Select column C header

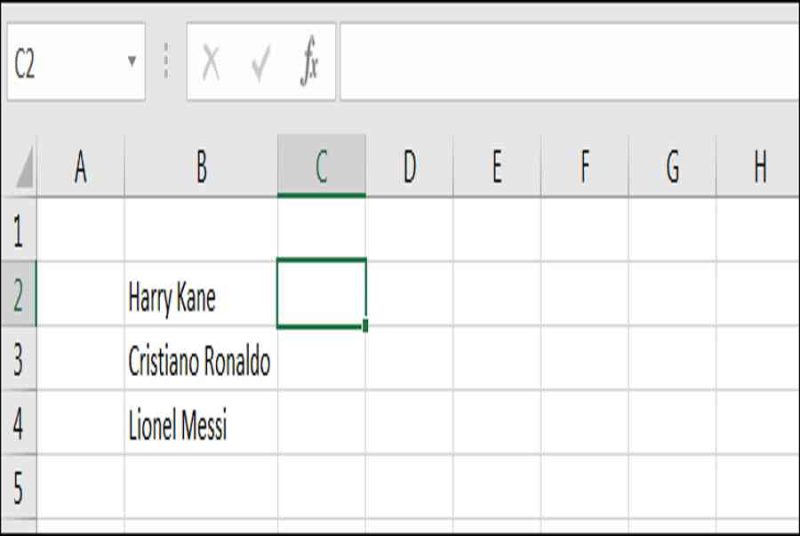tap(321, 166)
